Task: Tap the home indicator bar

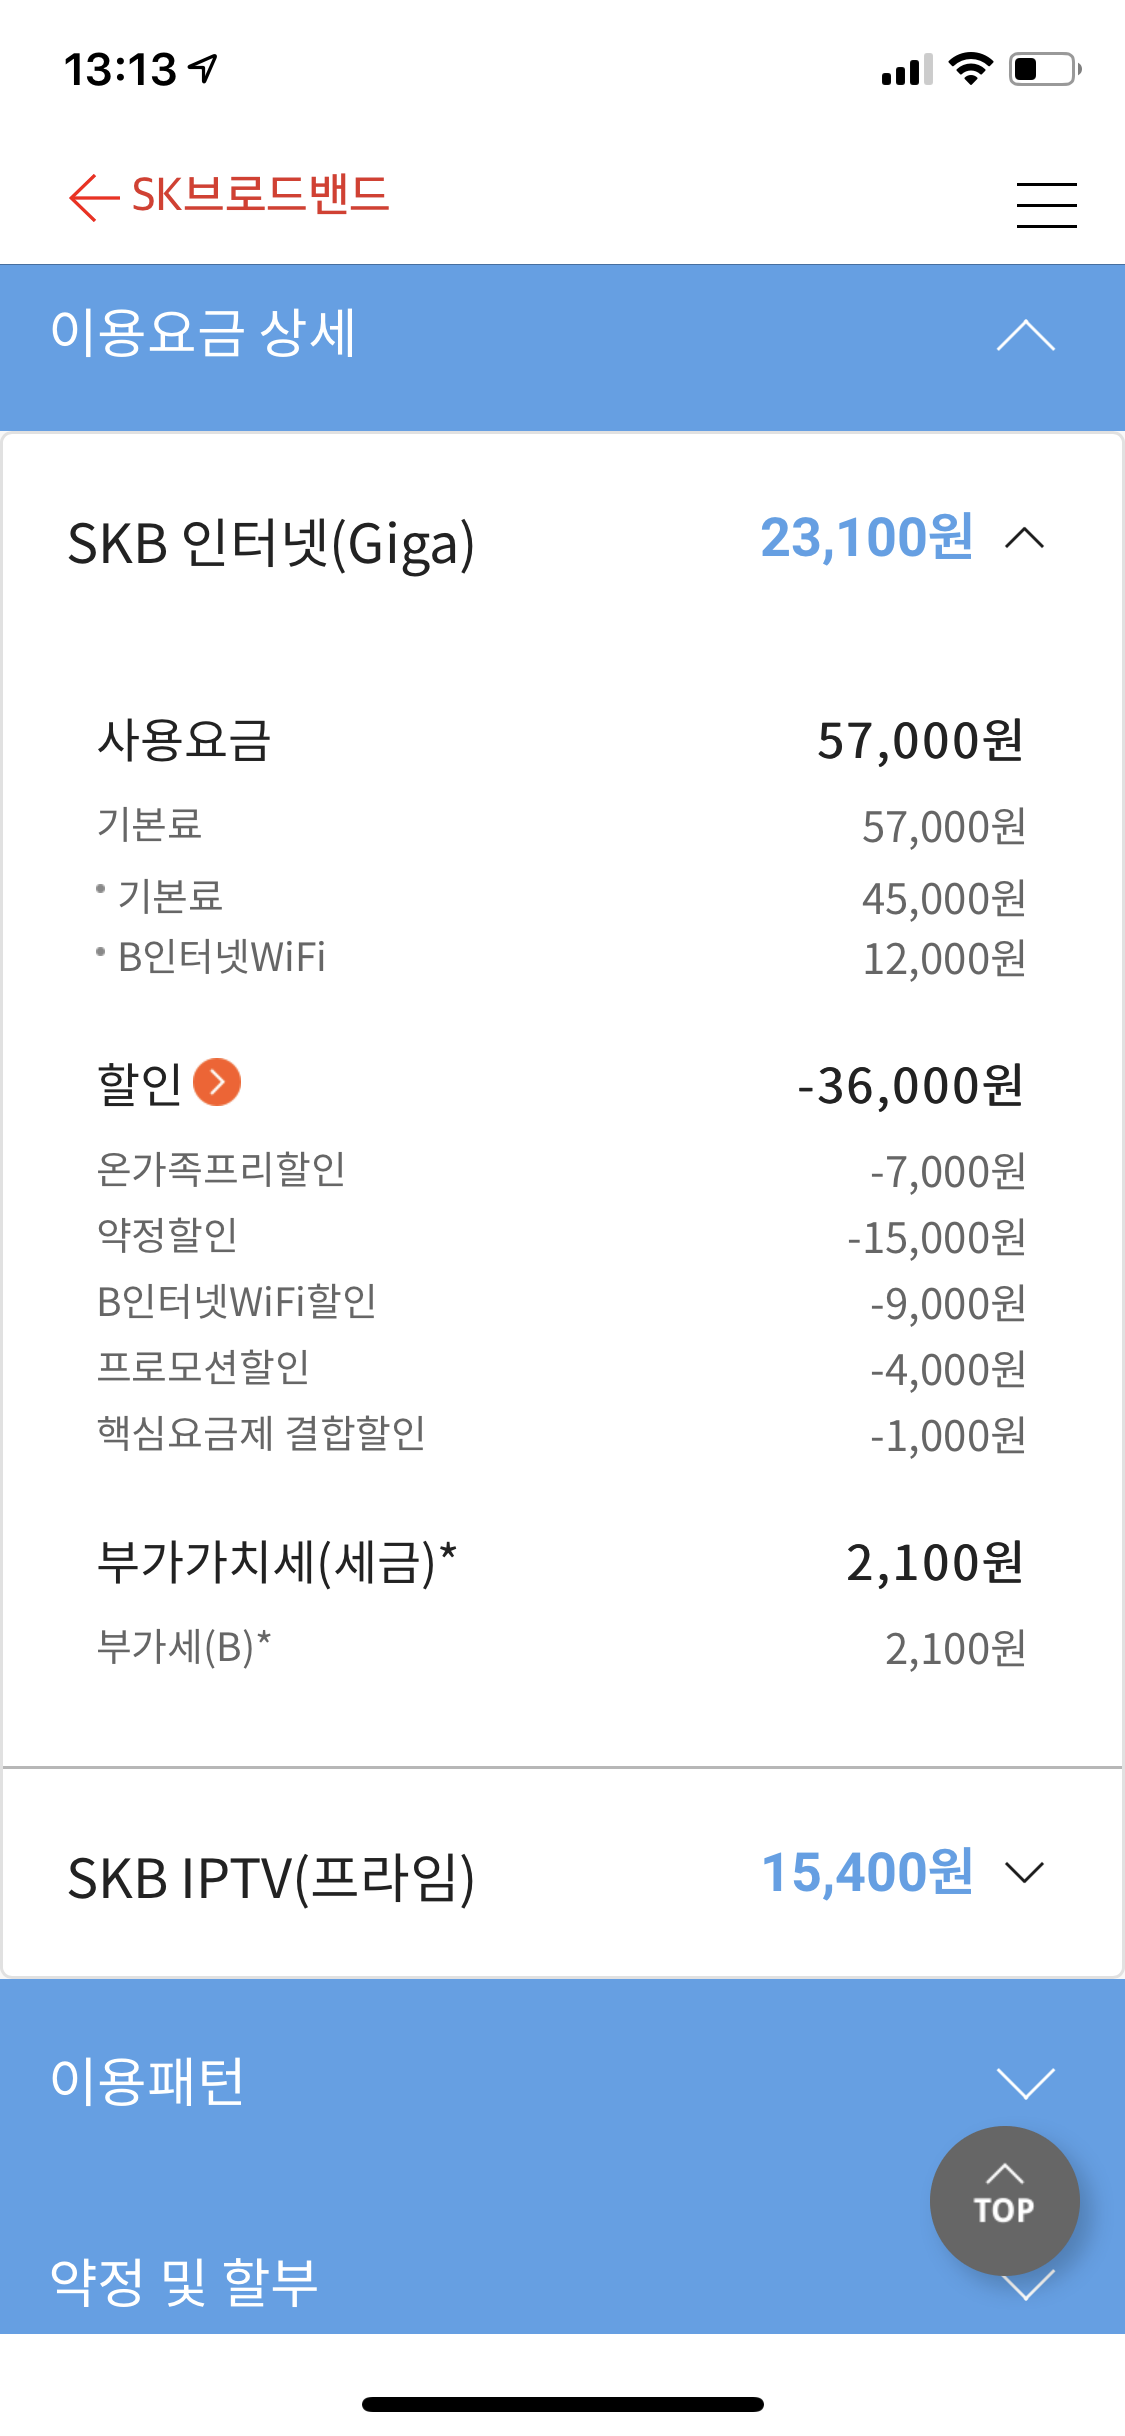Action: pyautogui.click(x=563, y=2404)
